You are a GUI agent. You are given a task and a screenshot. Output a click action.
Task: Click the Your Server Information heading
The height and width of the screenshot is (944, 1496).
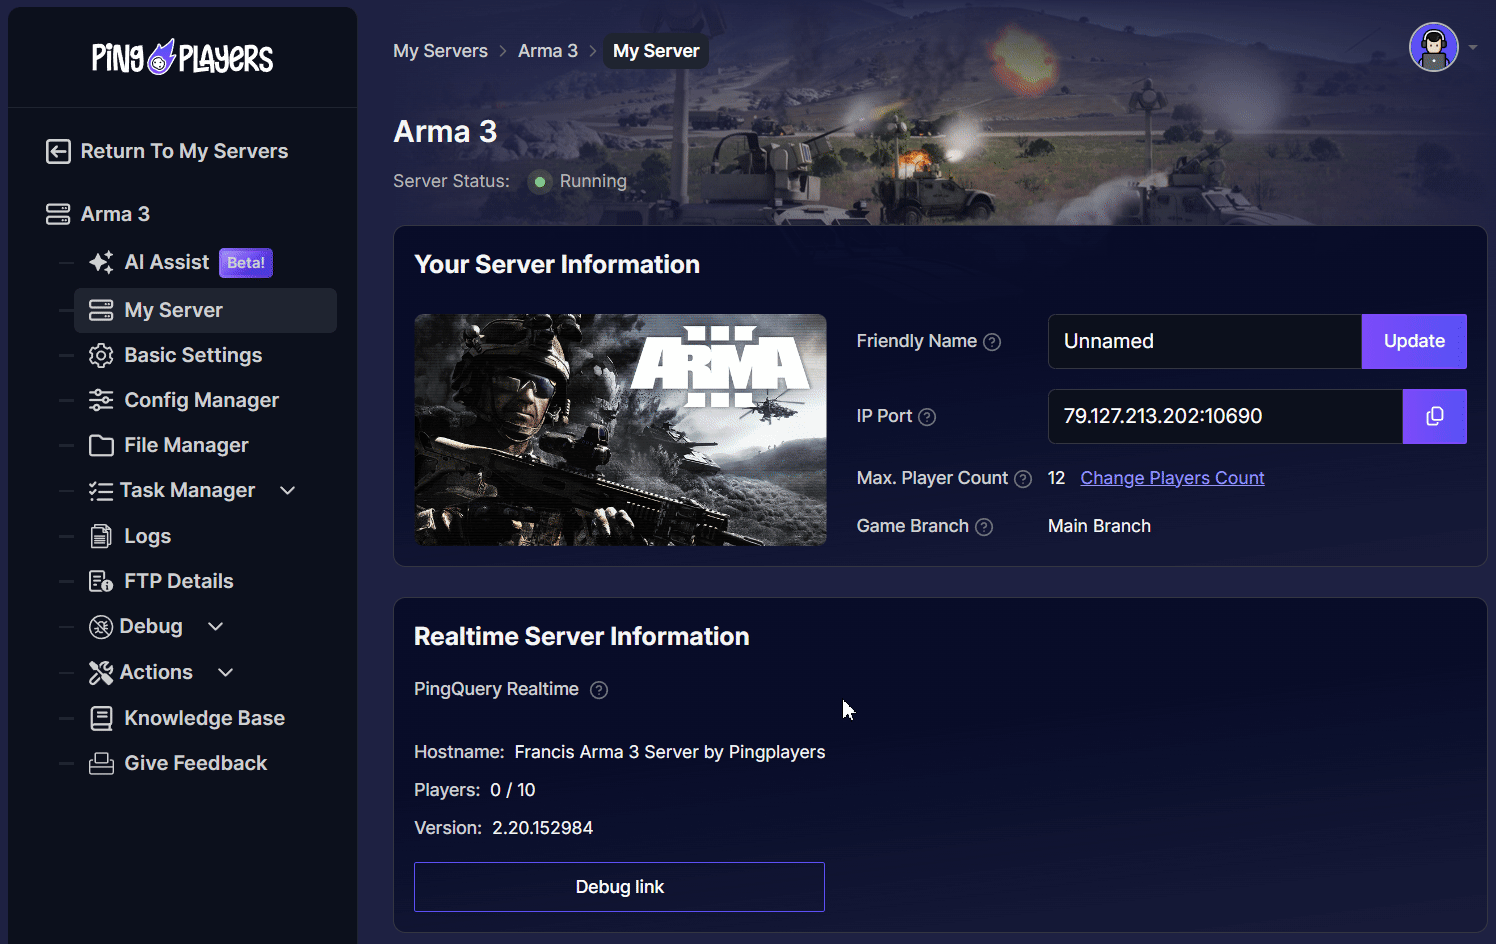tap(557, 264)
